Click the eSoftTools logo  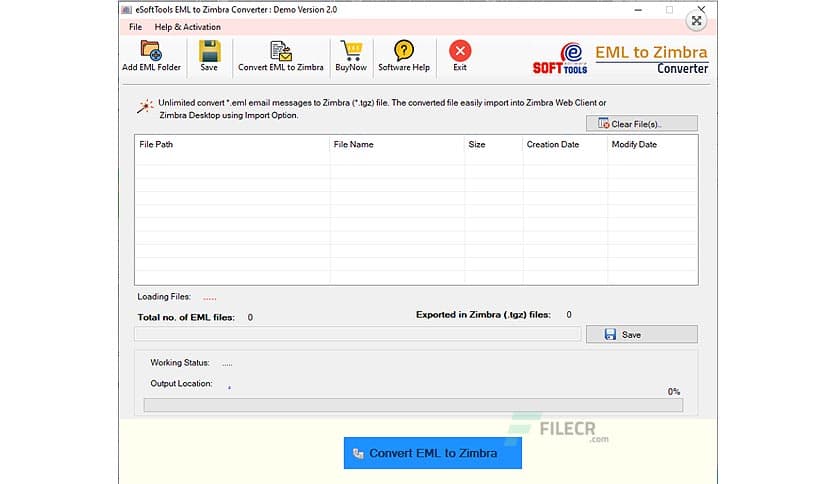click(560, 59)
